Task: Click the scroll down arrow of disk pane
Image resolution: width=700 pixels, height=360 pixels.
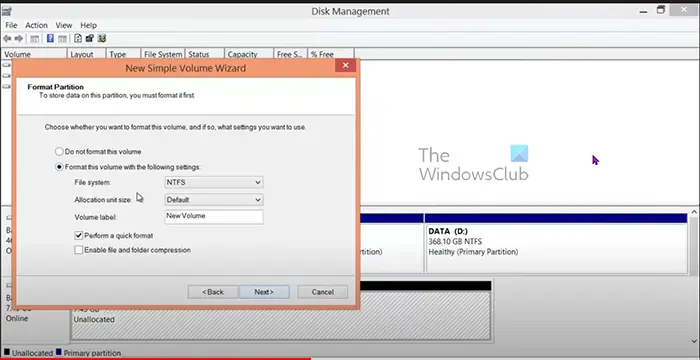Action: pyautogui.click(x=695, y=341)
